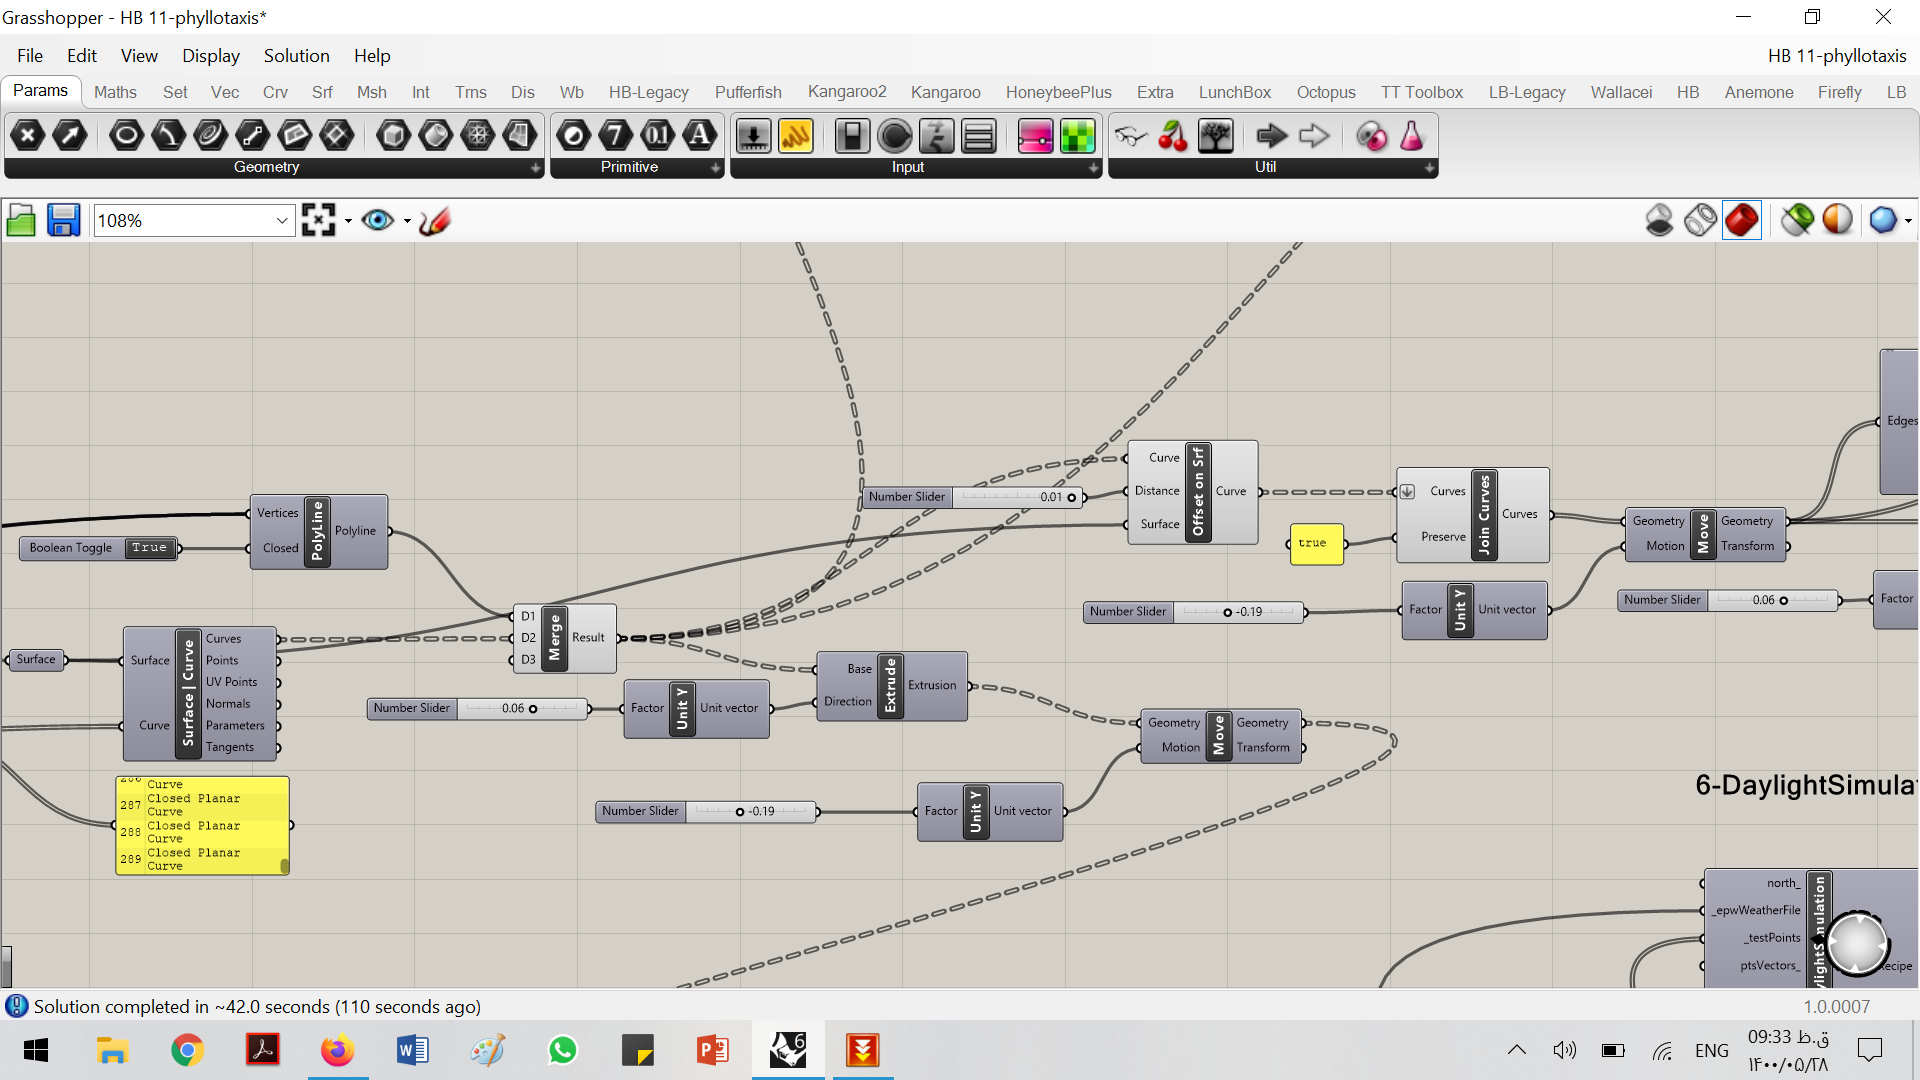Viewport: 1920px width, 1080px height.
Task: Select the sketch tool icon
Action: 435,220
